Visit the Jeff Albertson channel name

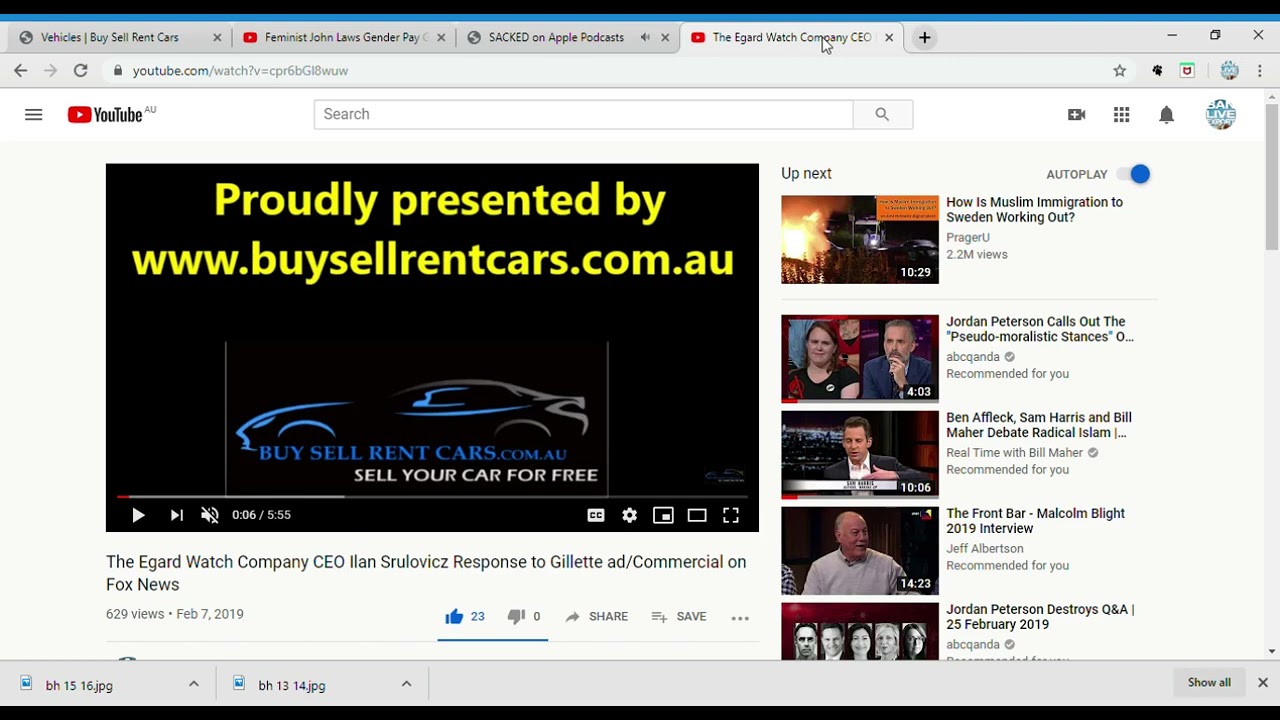tap(985, 548)
